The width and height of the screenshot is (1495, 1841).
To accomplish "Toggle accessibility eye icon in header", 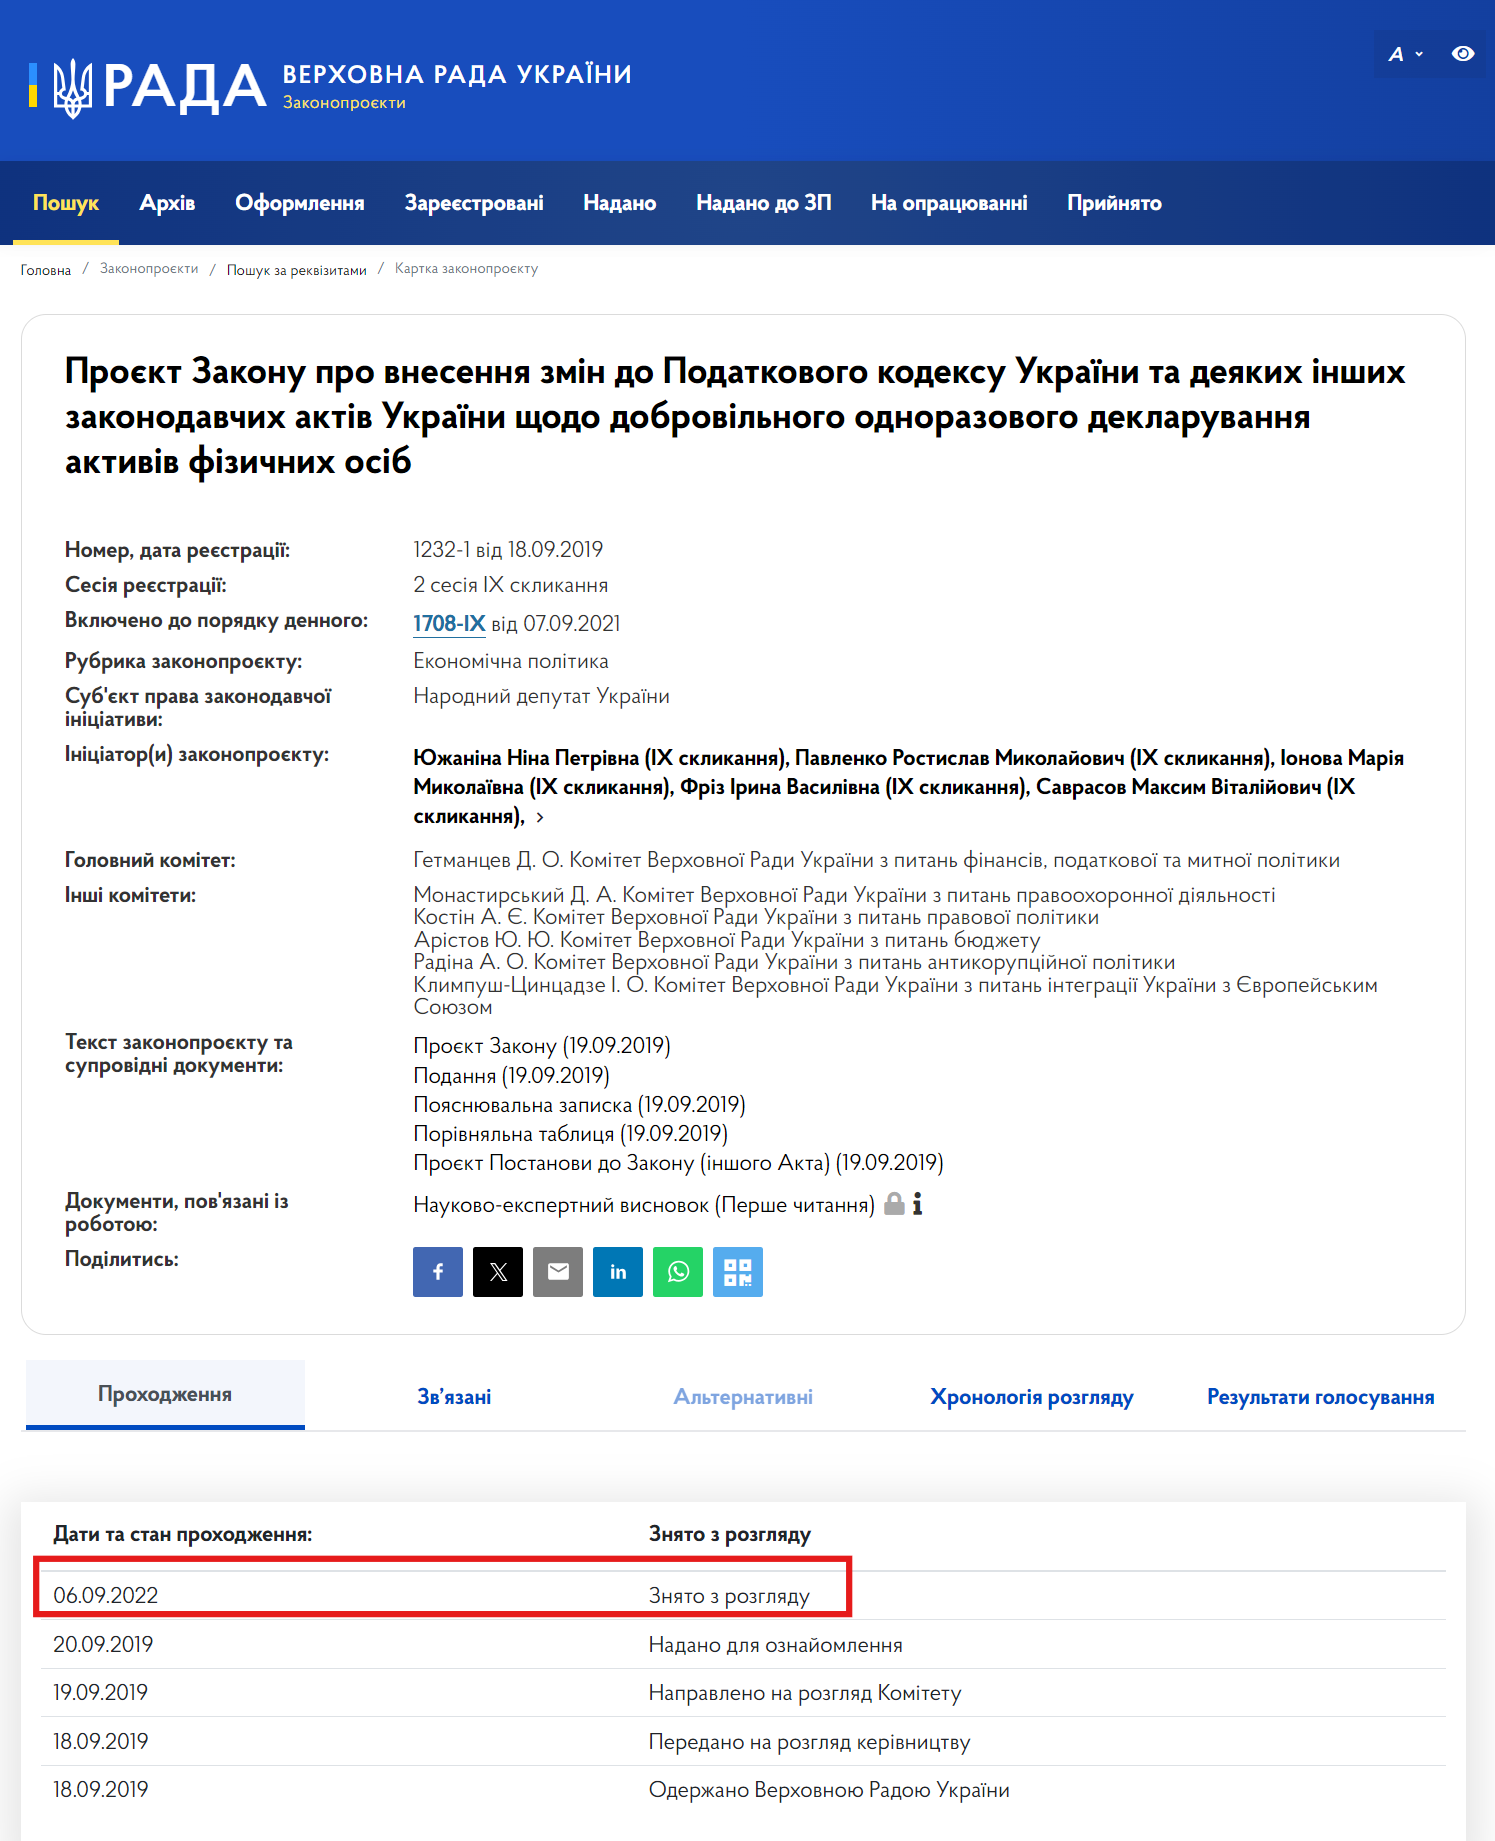I will pos(1463,54).
